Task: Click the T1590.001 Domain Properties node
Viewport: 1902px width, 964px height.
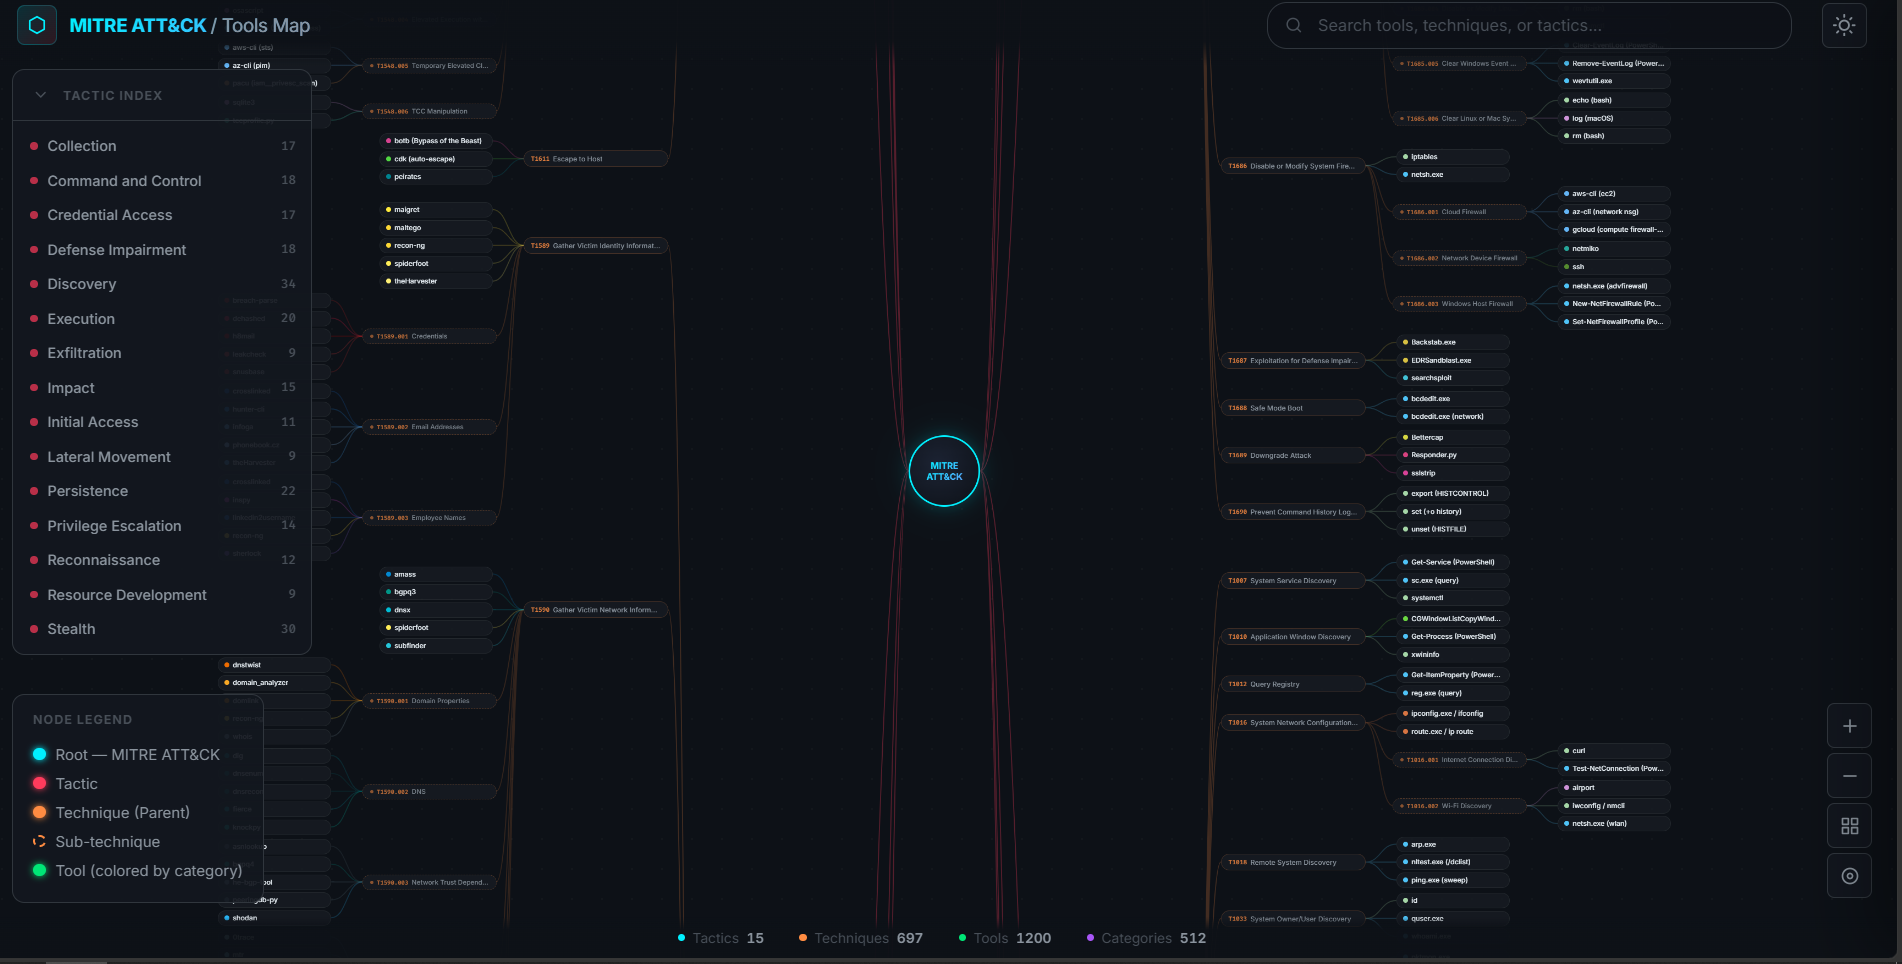Action: (x=431, y=701)
